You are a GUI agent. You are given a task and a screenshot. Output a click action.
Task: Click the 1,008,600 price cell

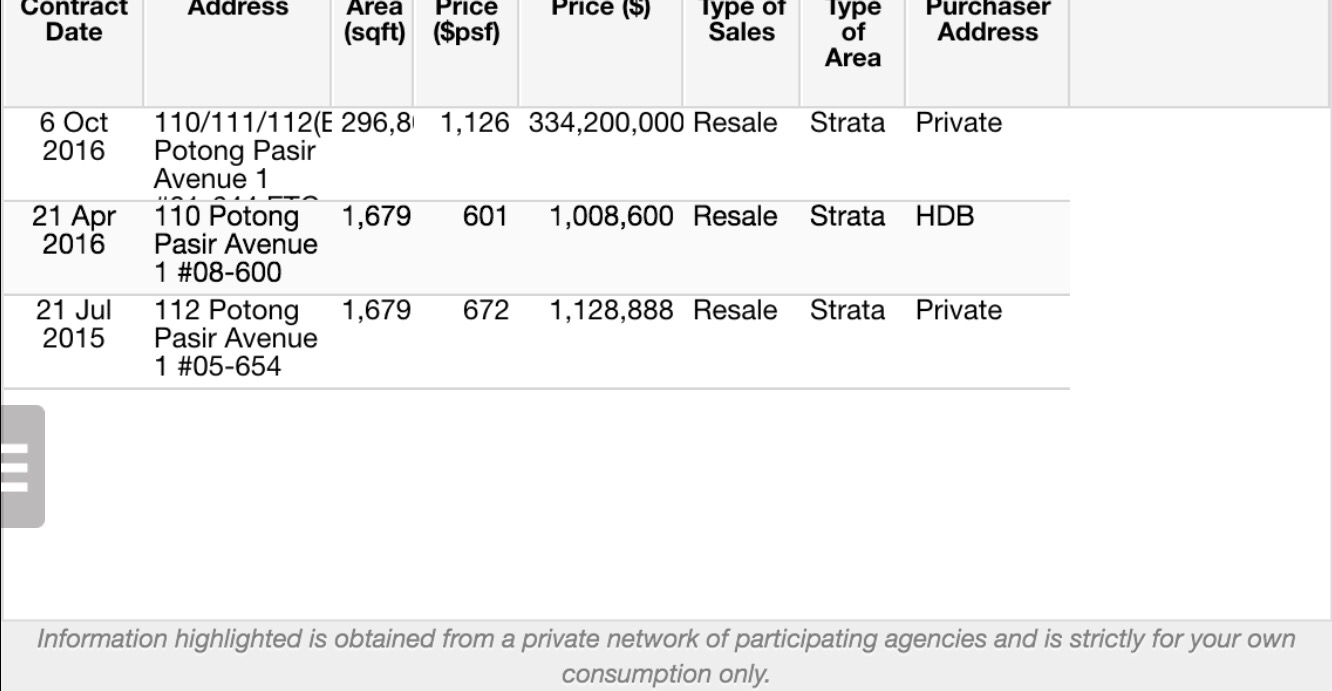coord(613,217)
